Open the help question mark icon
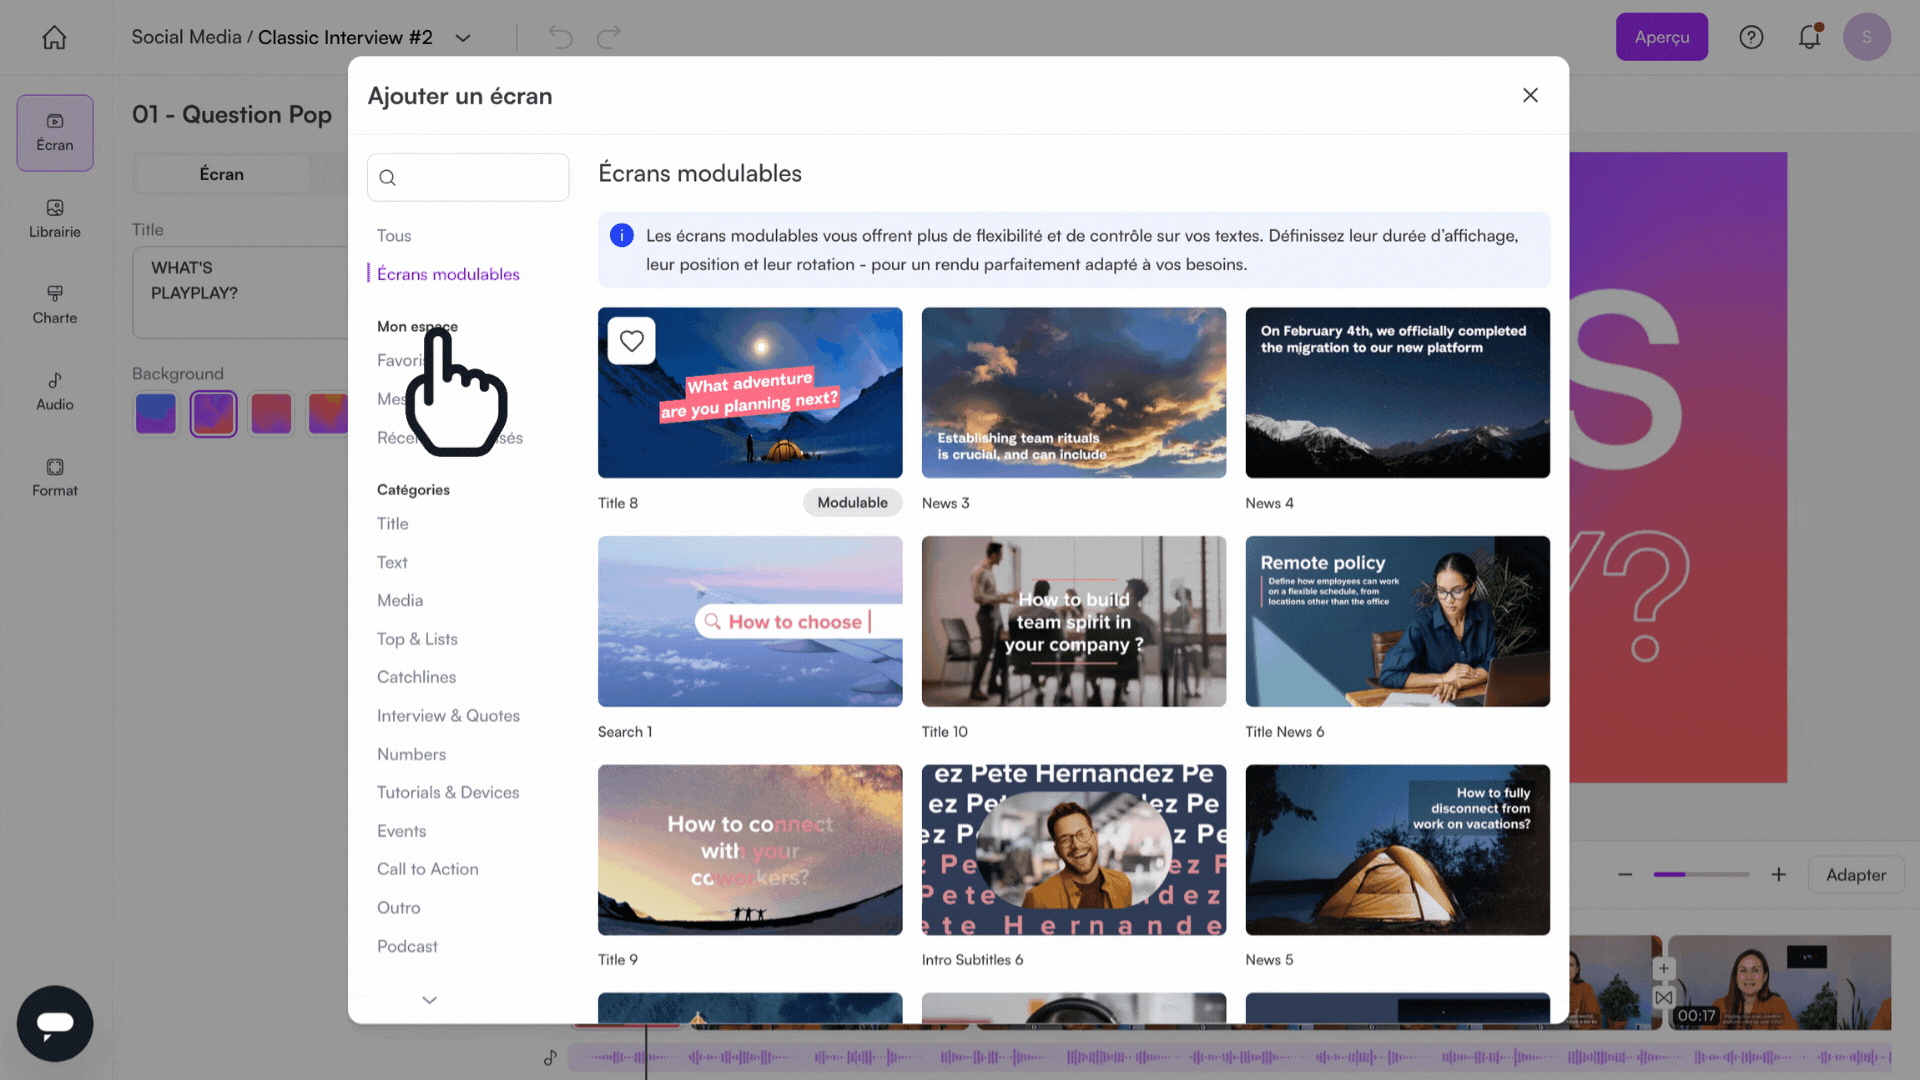The width and height of the screenshot is (1920, 1080). point(1751,37)
